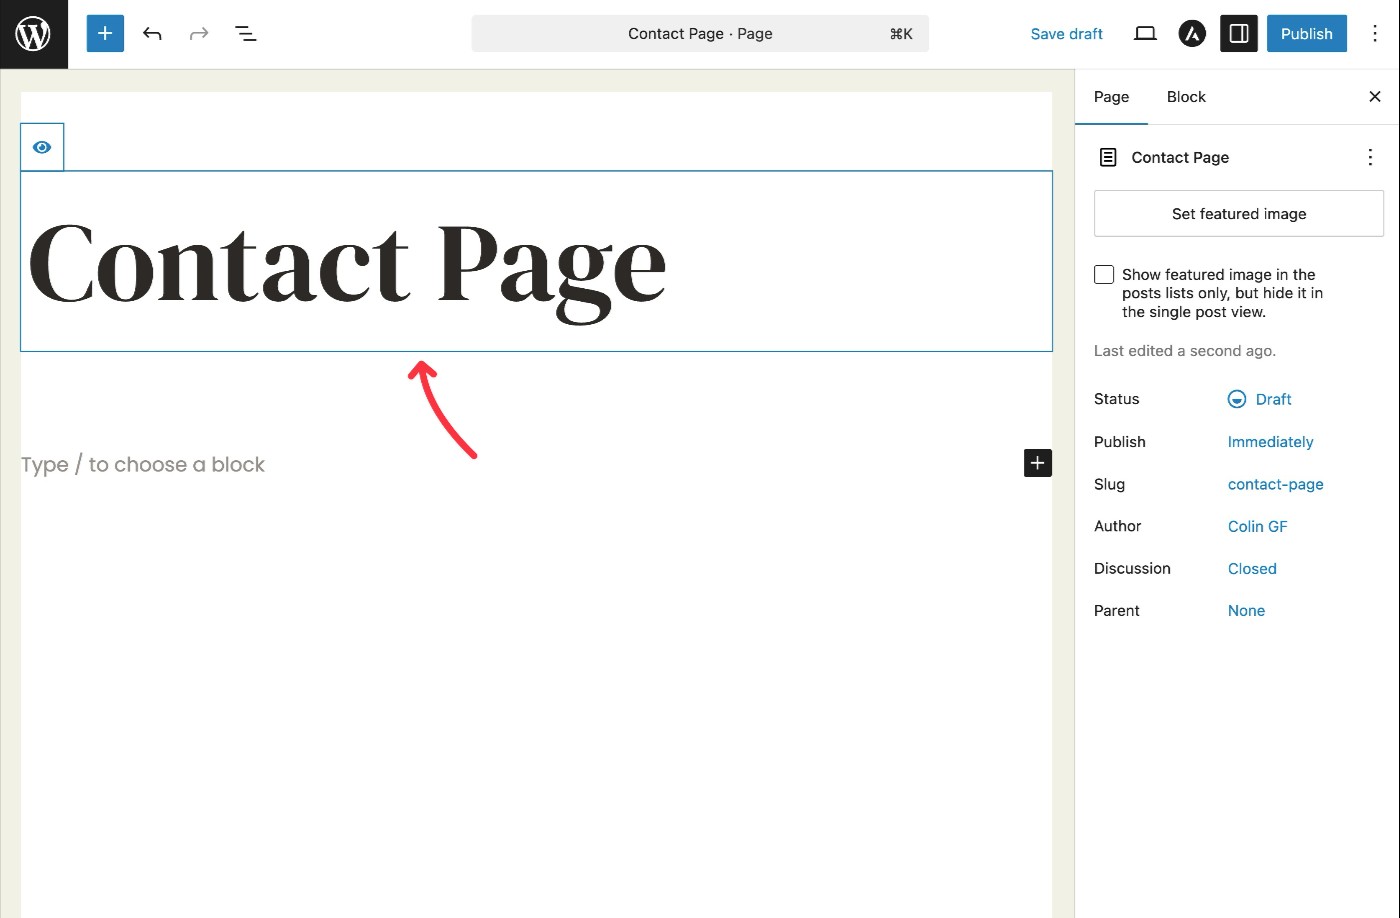Image resolution: width=1400 pixels, height=918 pixels.
Task: Open the block inserter plus button
Action: (105, 34)
